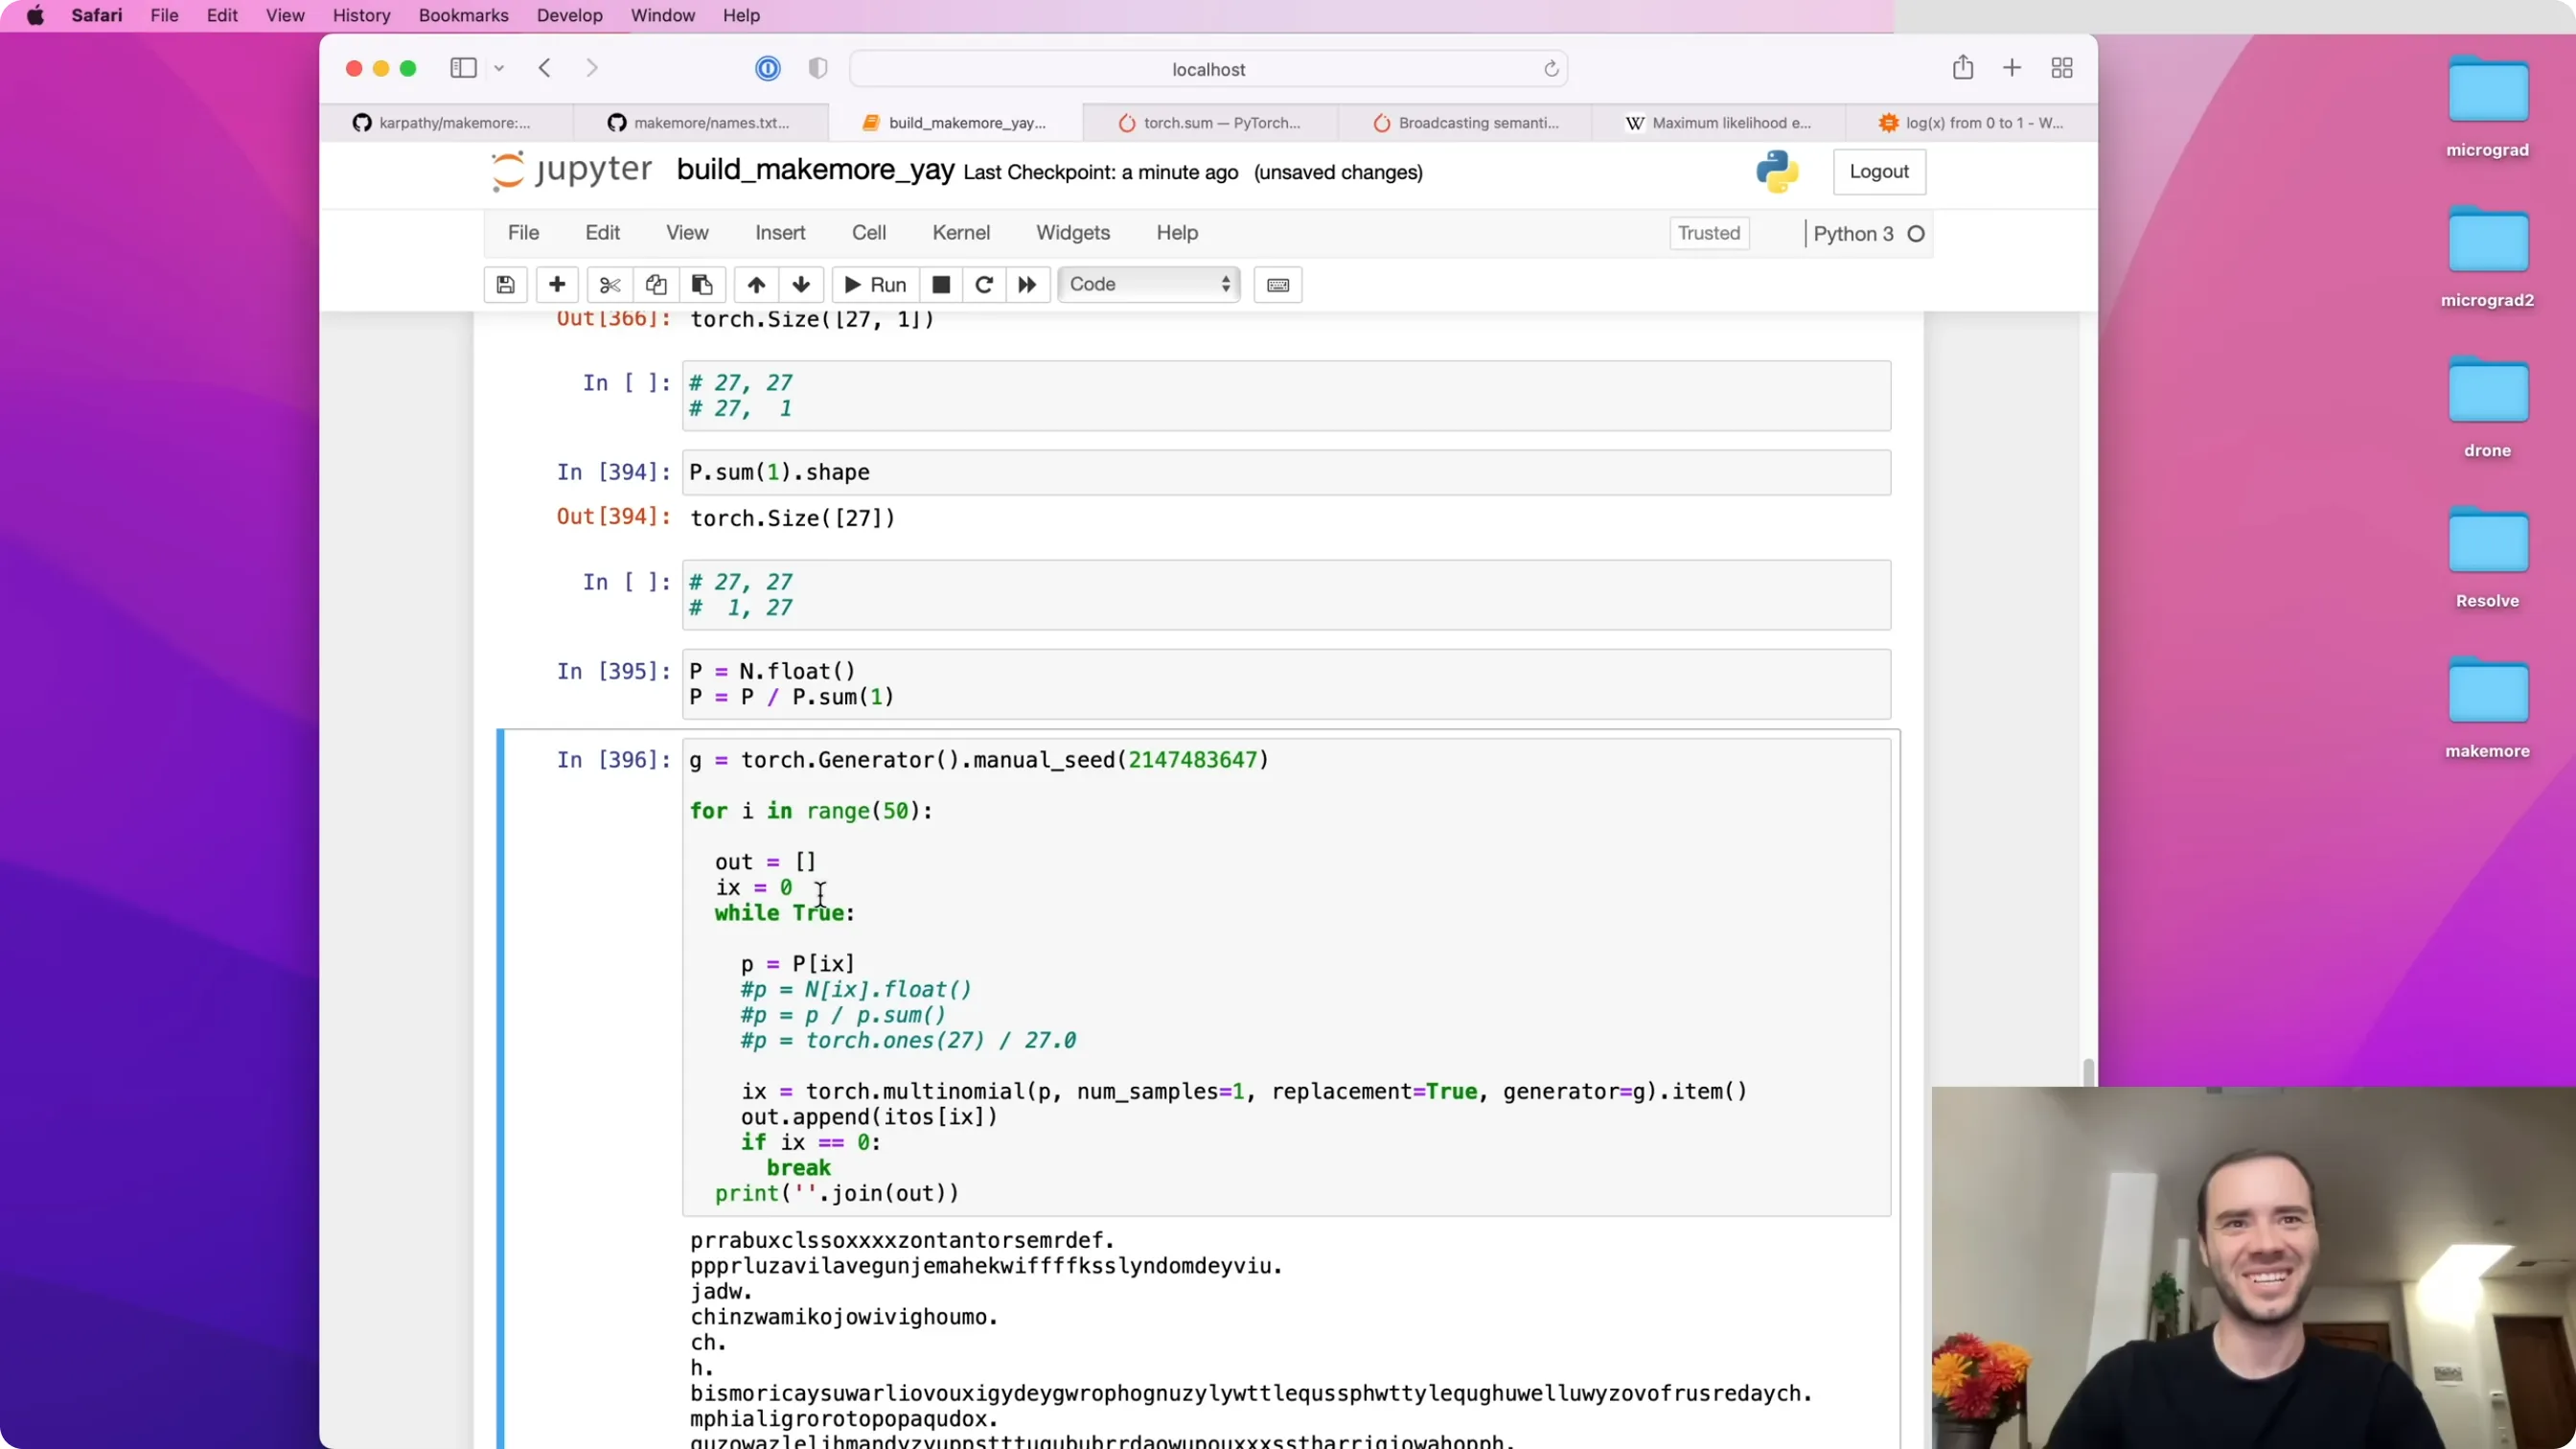Viewport: 2576px width, 1449px height.
Task: Move selected cell down with arrow icon
Action: (x=801, y=285)
